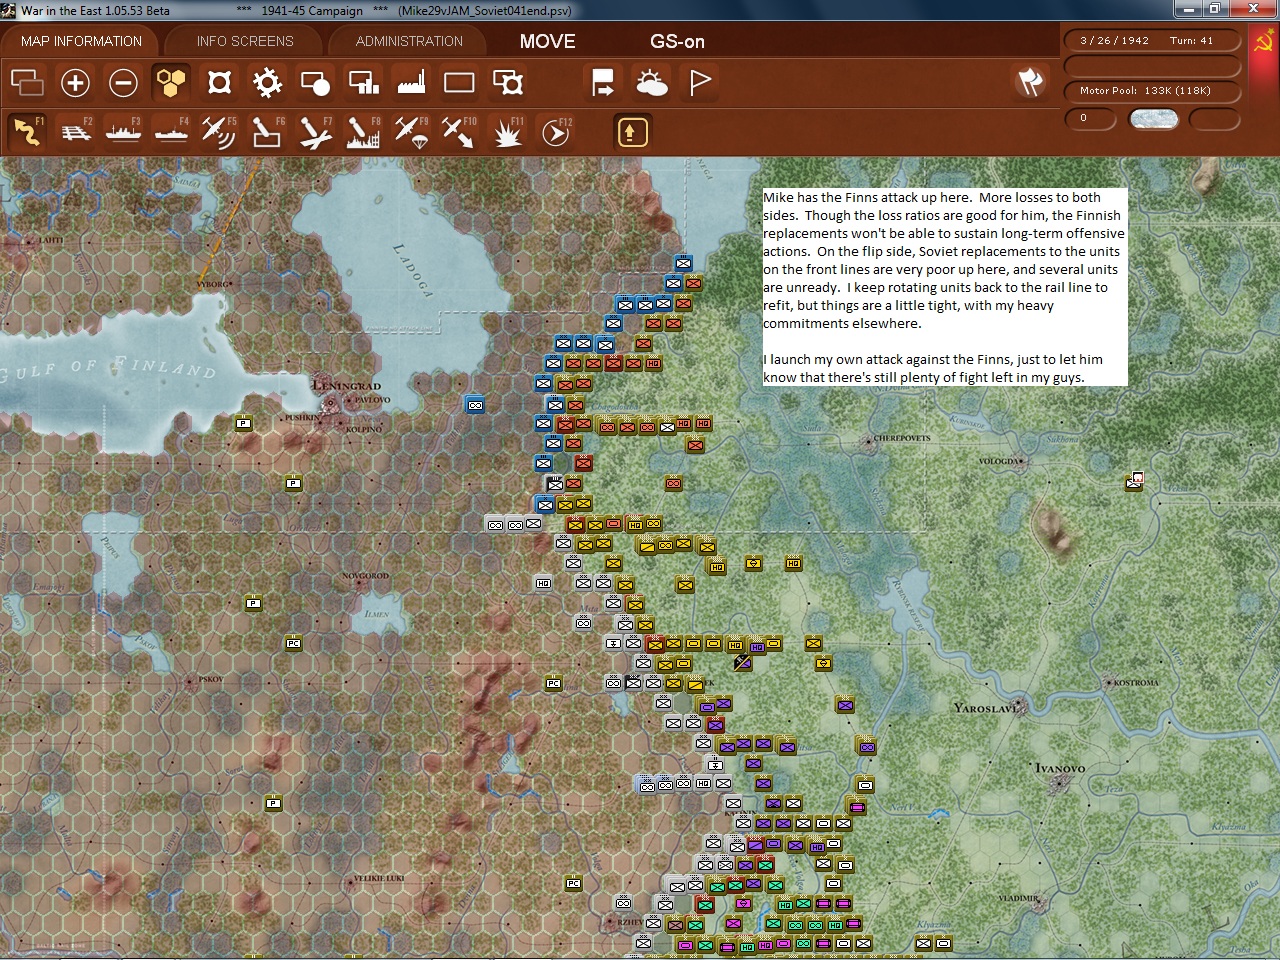
Task: Click the Novgorod city label
Action: click(365, 576)
